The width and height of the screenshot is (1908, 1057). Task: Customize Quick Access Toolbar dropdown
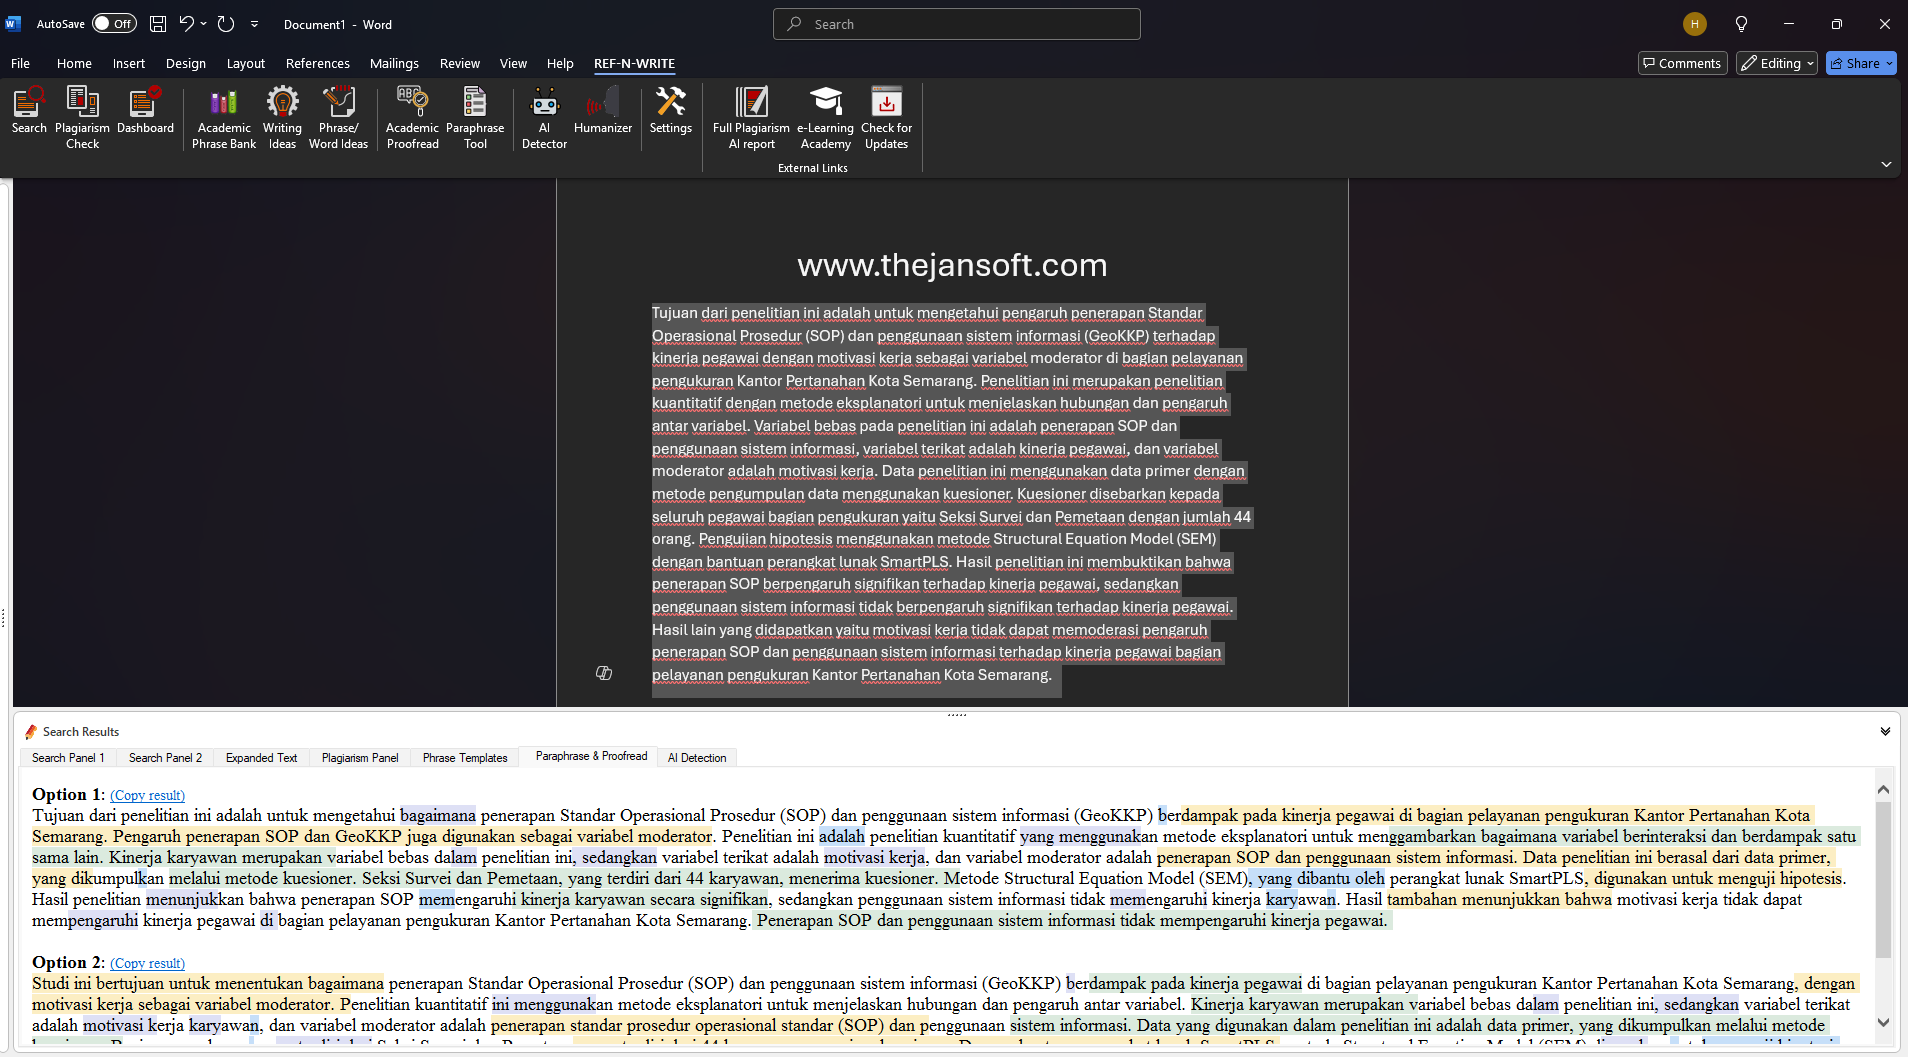coord(254,24)
